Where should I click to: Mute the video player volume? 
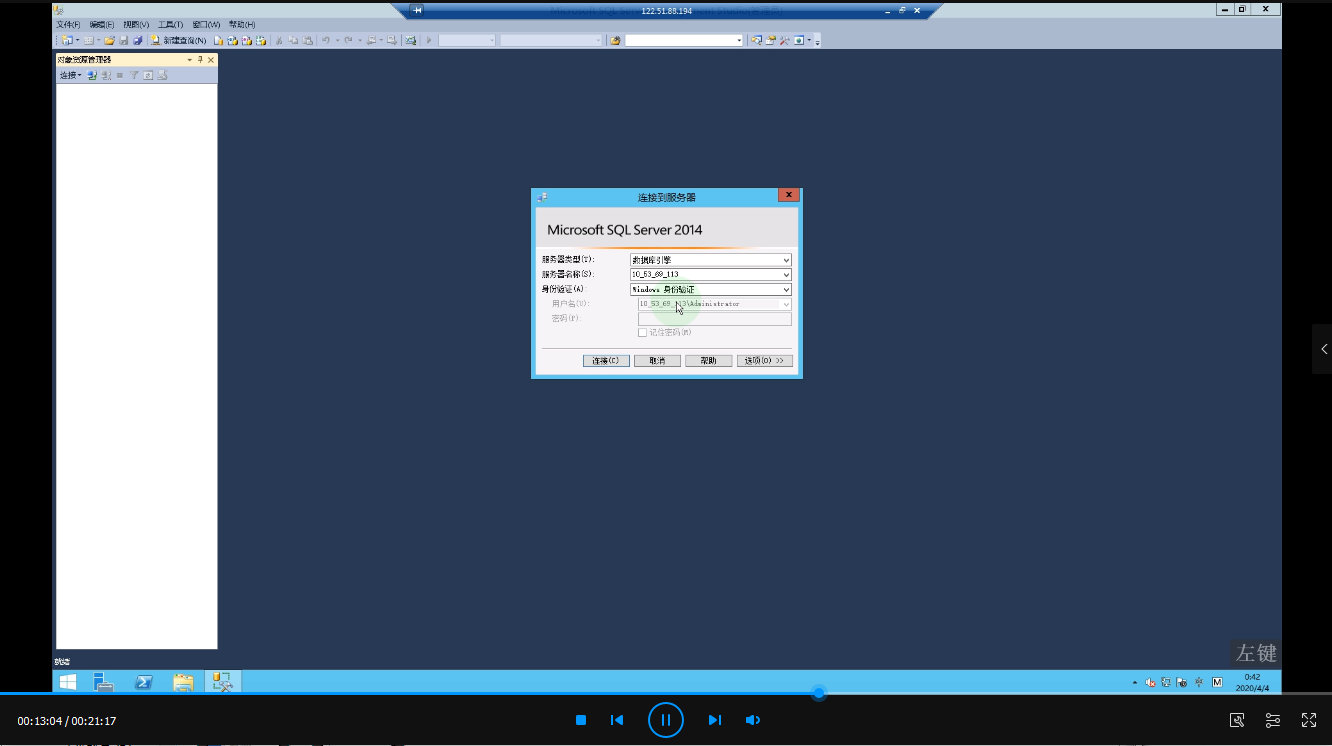pos(753,720)
